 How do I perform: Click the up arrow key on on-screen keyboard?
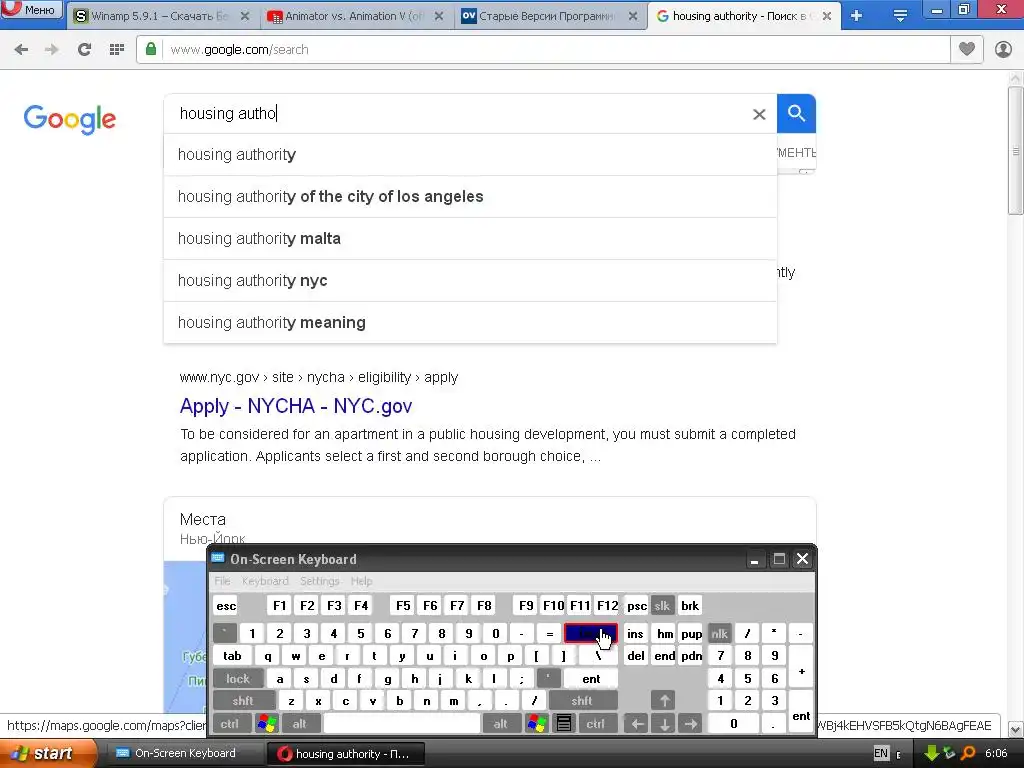tap(664, 701)
